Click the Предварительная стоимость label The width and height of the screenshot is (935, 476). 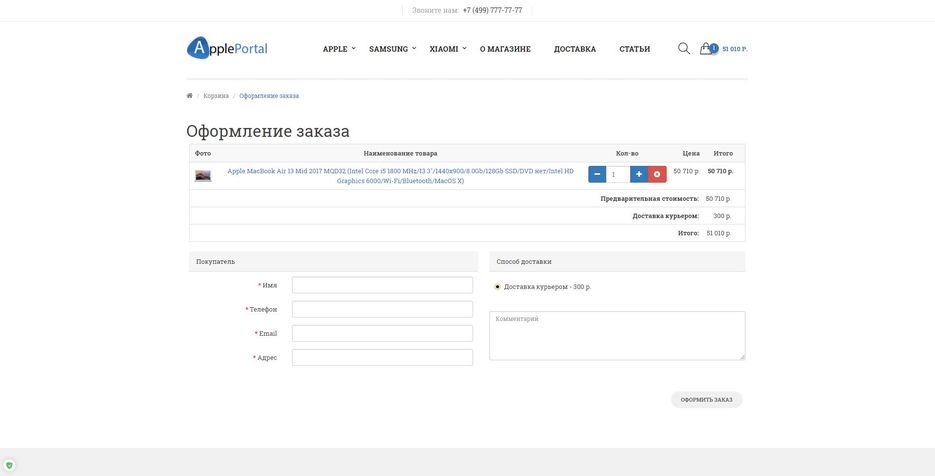click(x=649, y=199)
